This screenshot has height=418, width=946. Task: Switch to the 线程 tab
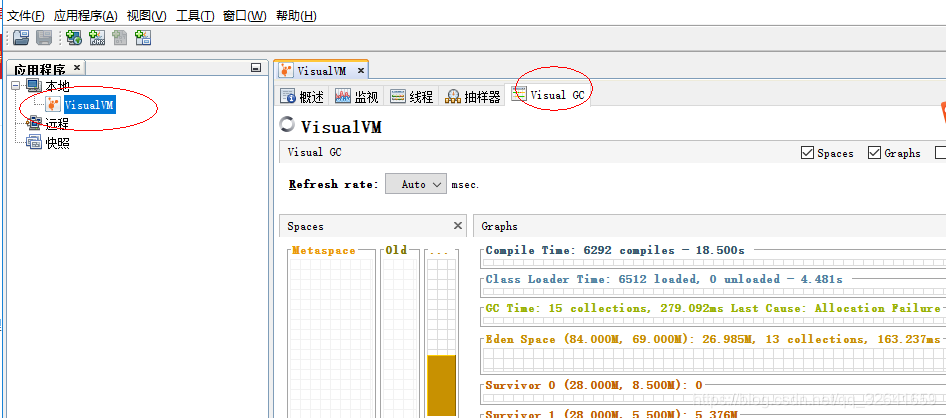pos(411,97)
